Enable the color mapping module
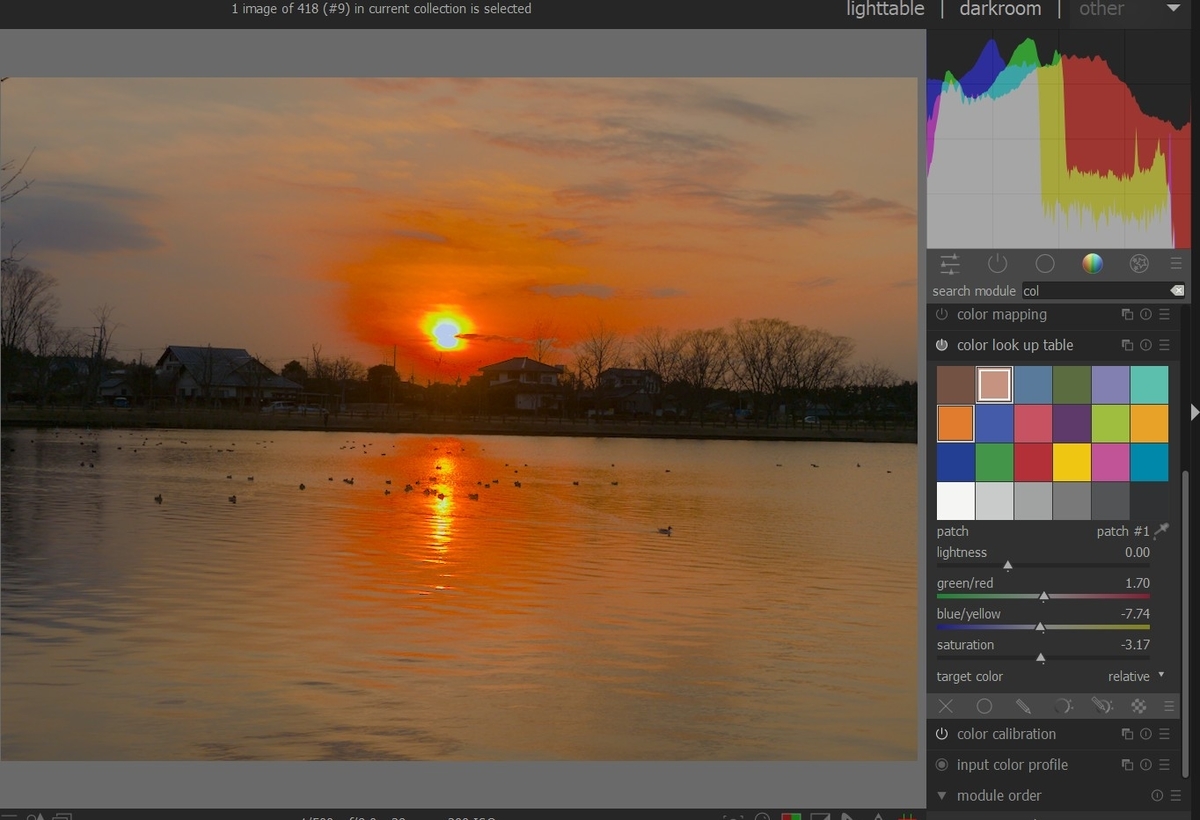Viewport: 1200px width, 820px height. click(942, 314)
